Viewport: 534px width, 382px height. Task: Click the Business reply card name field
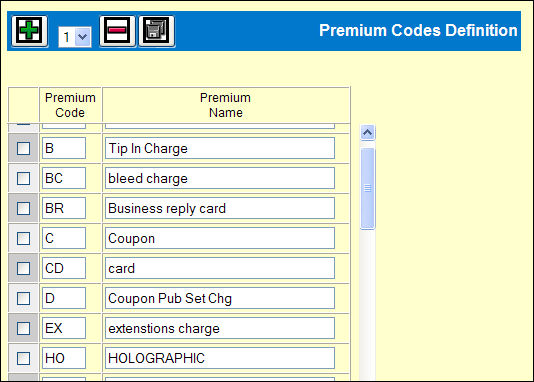(x=220, y=208)
